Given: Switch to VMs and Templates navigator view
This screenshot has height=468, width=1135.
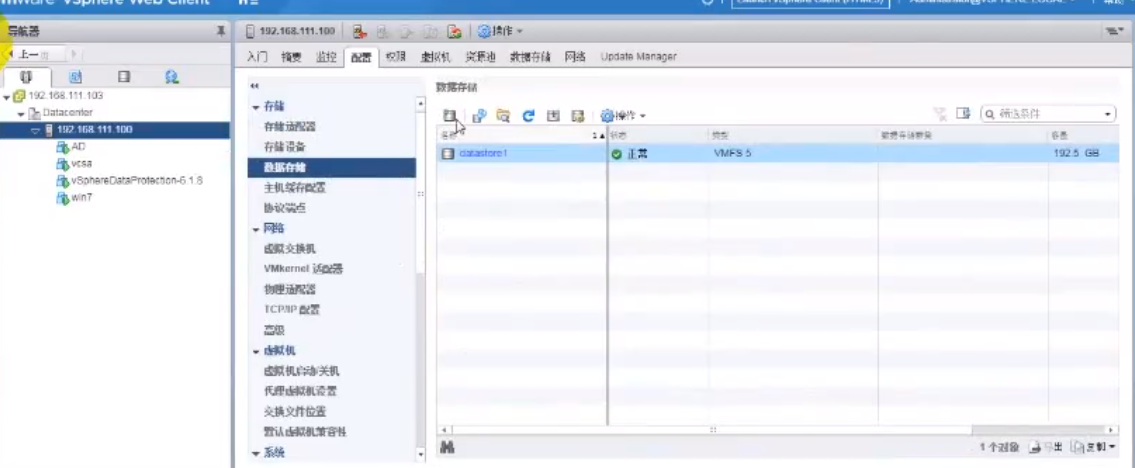Looking at the screenshot, I should click(x=75, y=77).
